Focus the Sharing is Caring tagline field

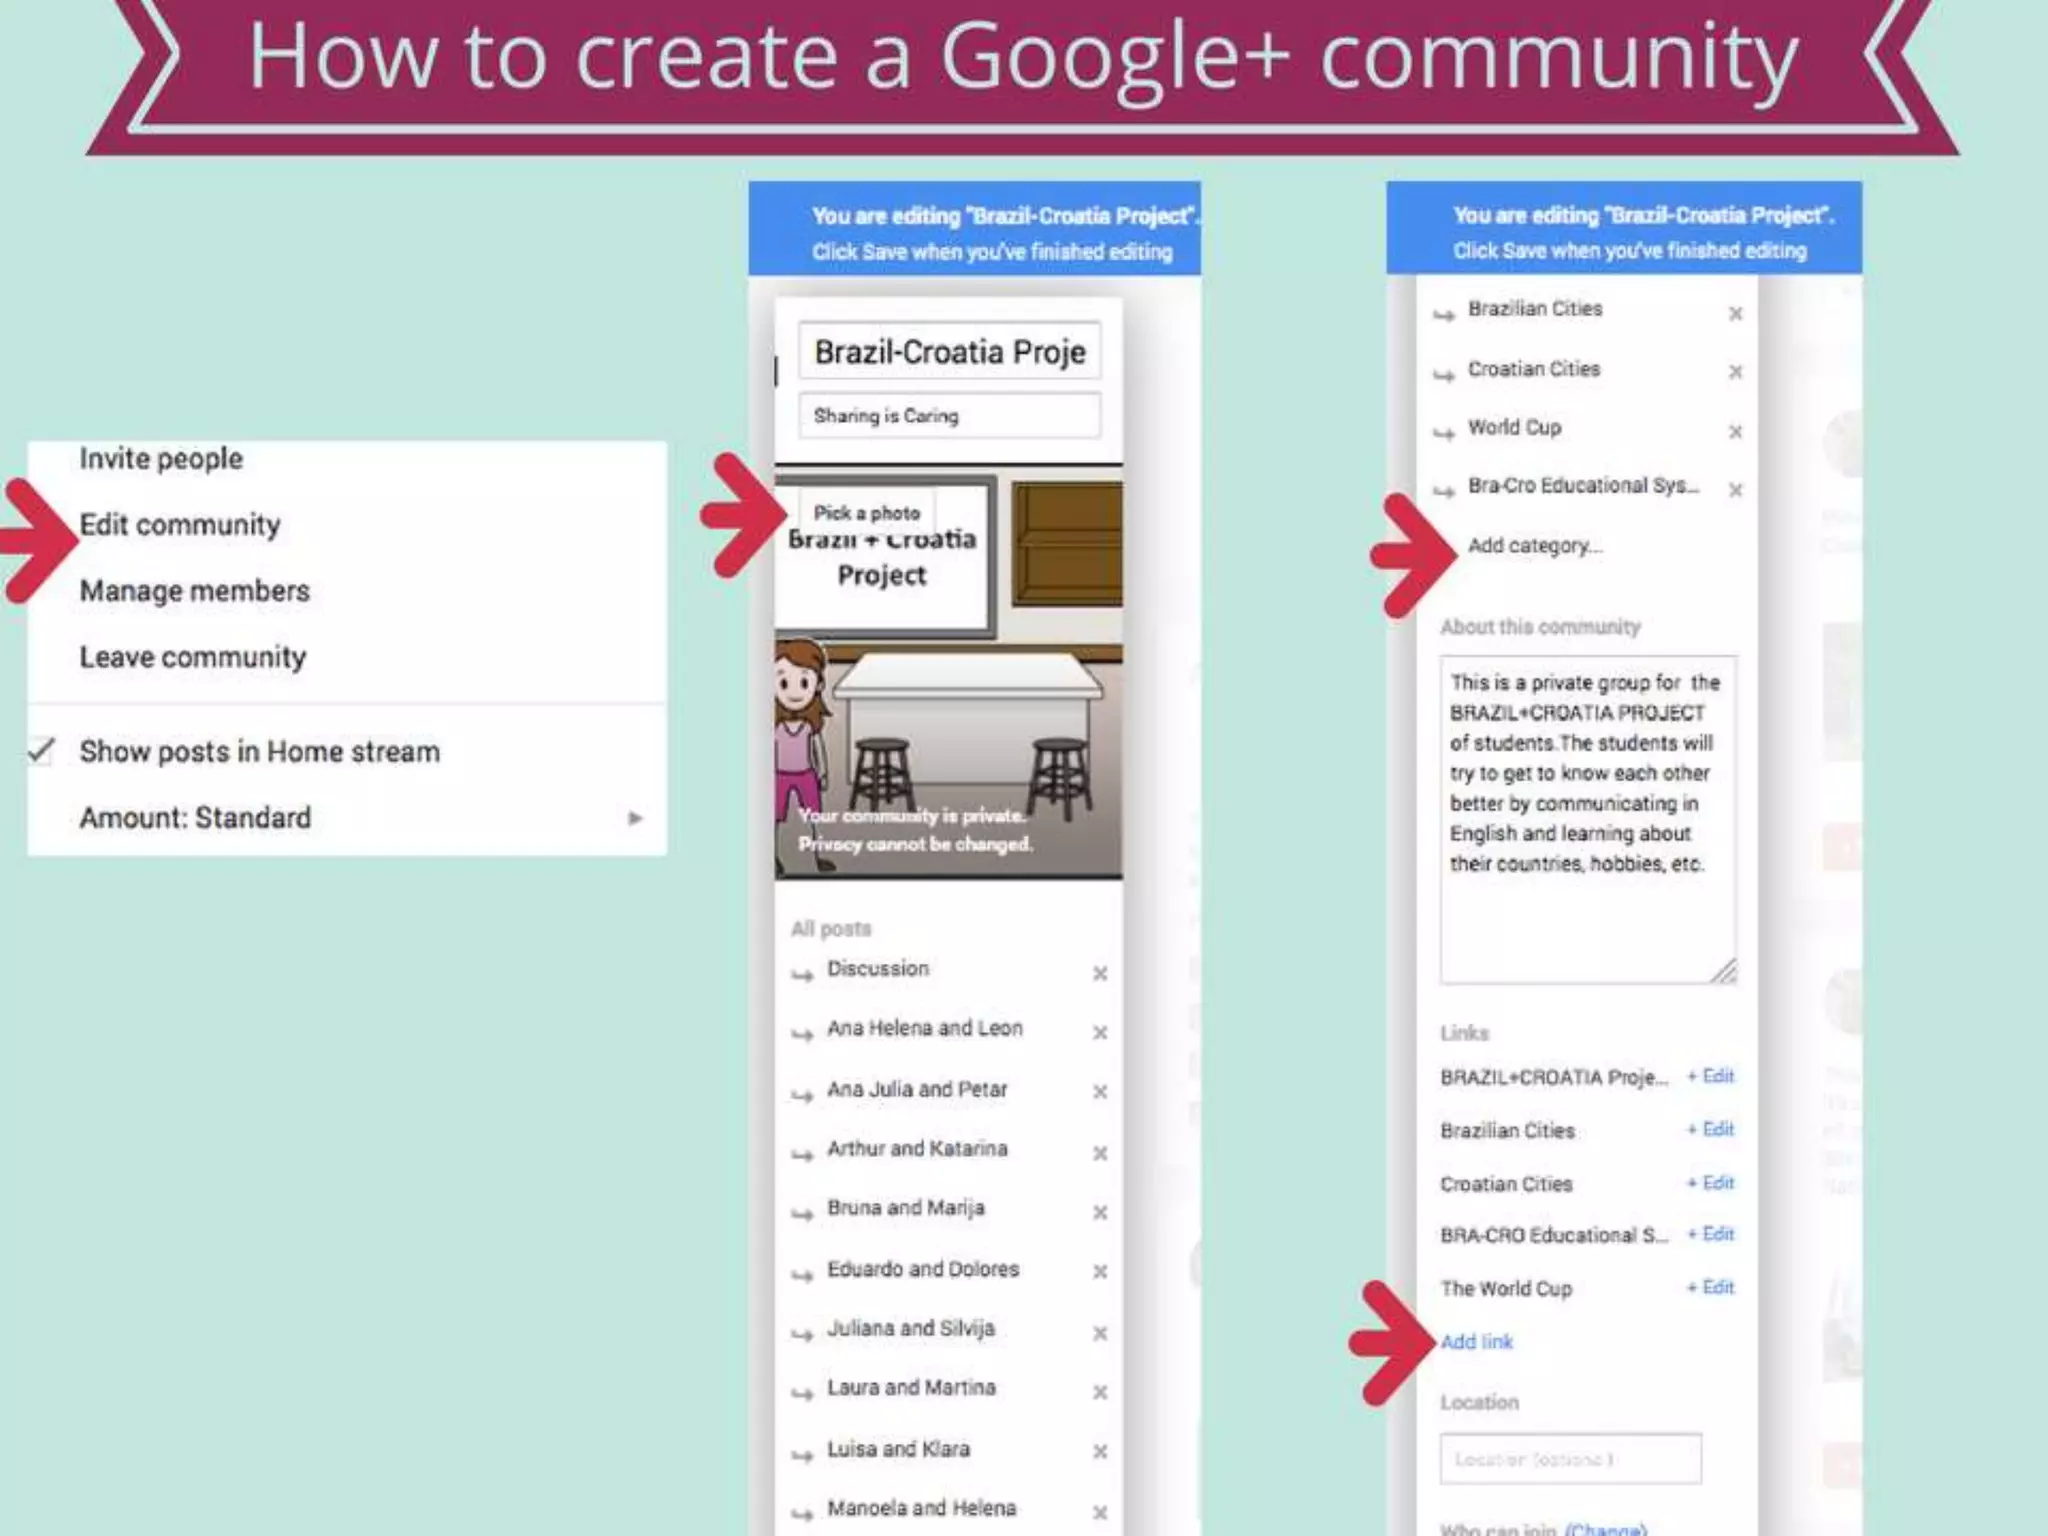(948, 416)
